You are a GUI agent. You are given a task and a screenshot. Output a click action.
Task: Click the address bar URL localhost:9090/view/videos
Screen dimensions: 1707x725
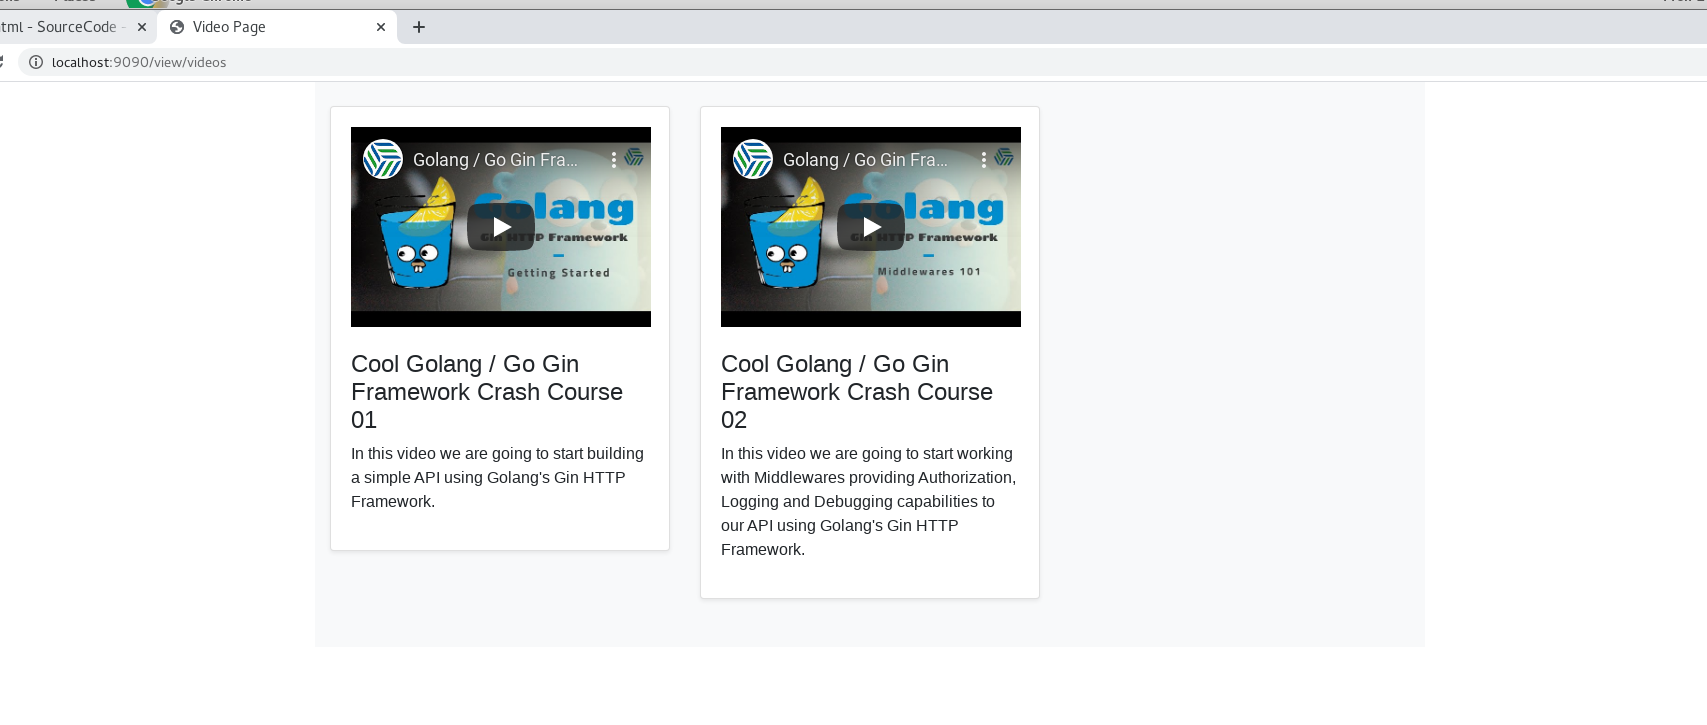point(139,62)
